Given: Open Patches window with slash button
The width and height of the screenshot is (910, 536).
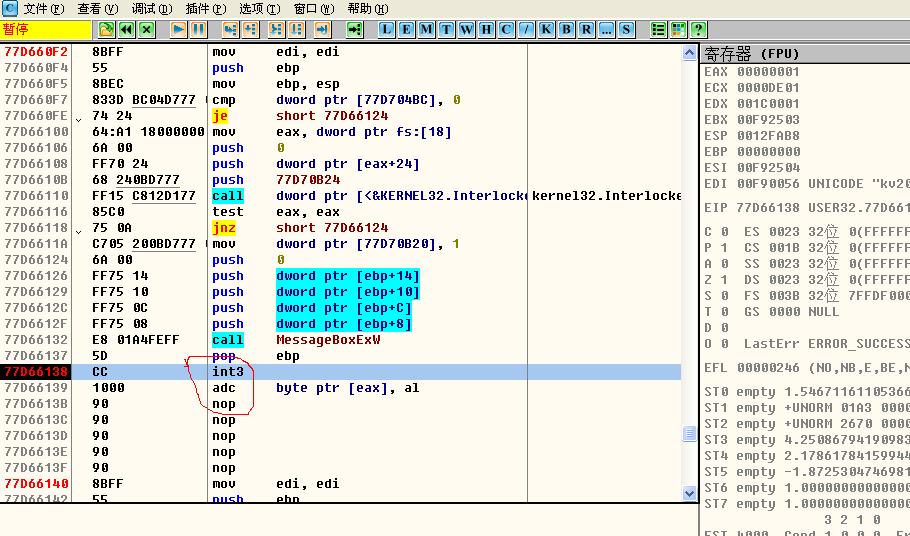Looking at the screenshot, I should (x=526, y=30).
